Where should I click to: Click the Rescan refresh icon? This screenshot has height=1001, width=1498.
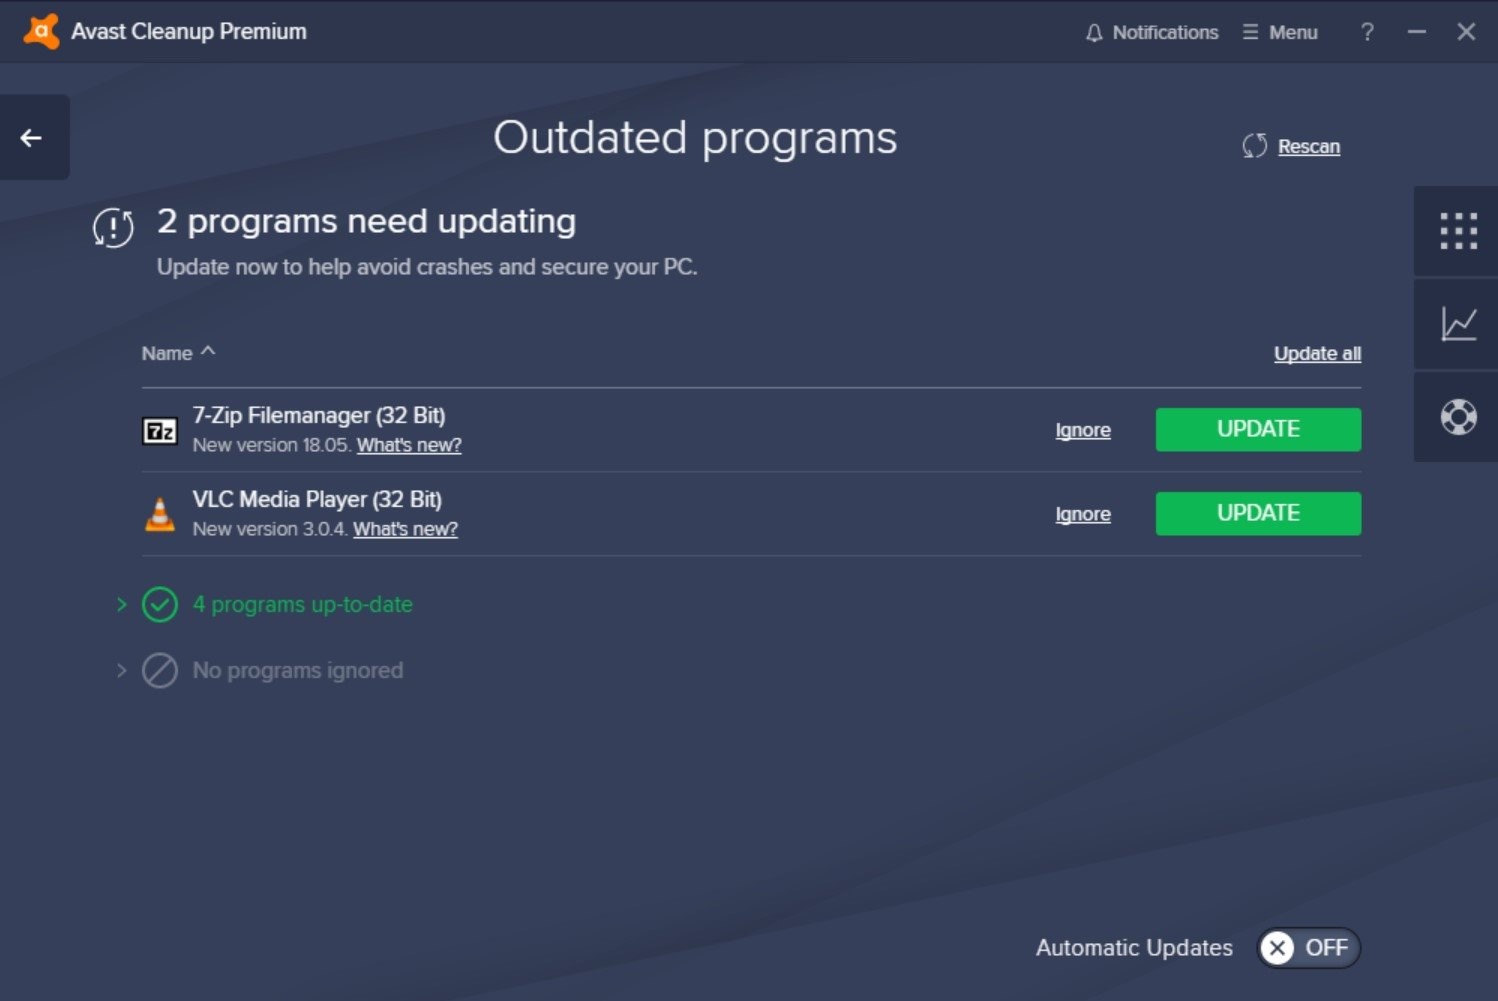click(x=1254, y=145)
